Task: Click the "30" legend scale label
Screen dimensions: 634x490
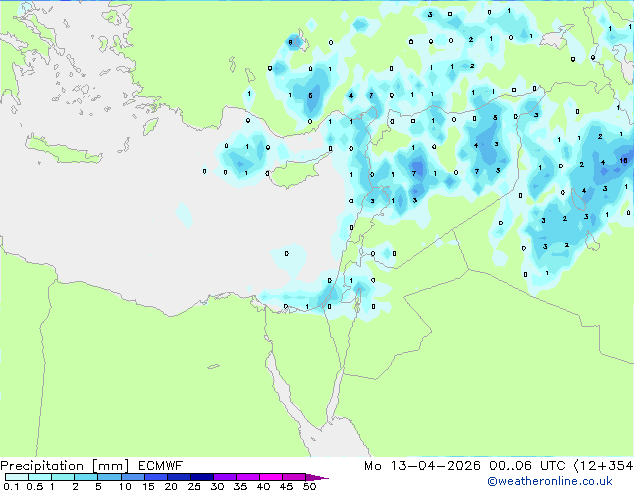Action: [217, 486]
